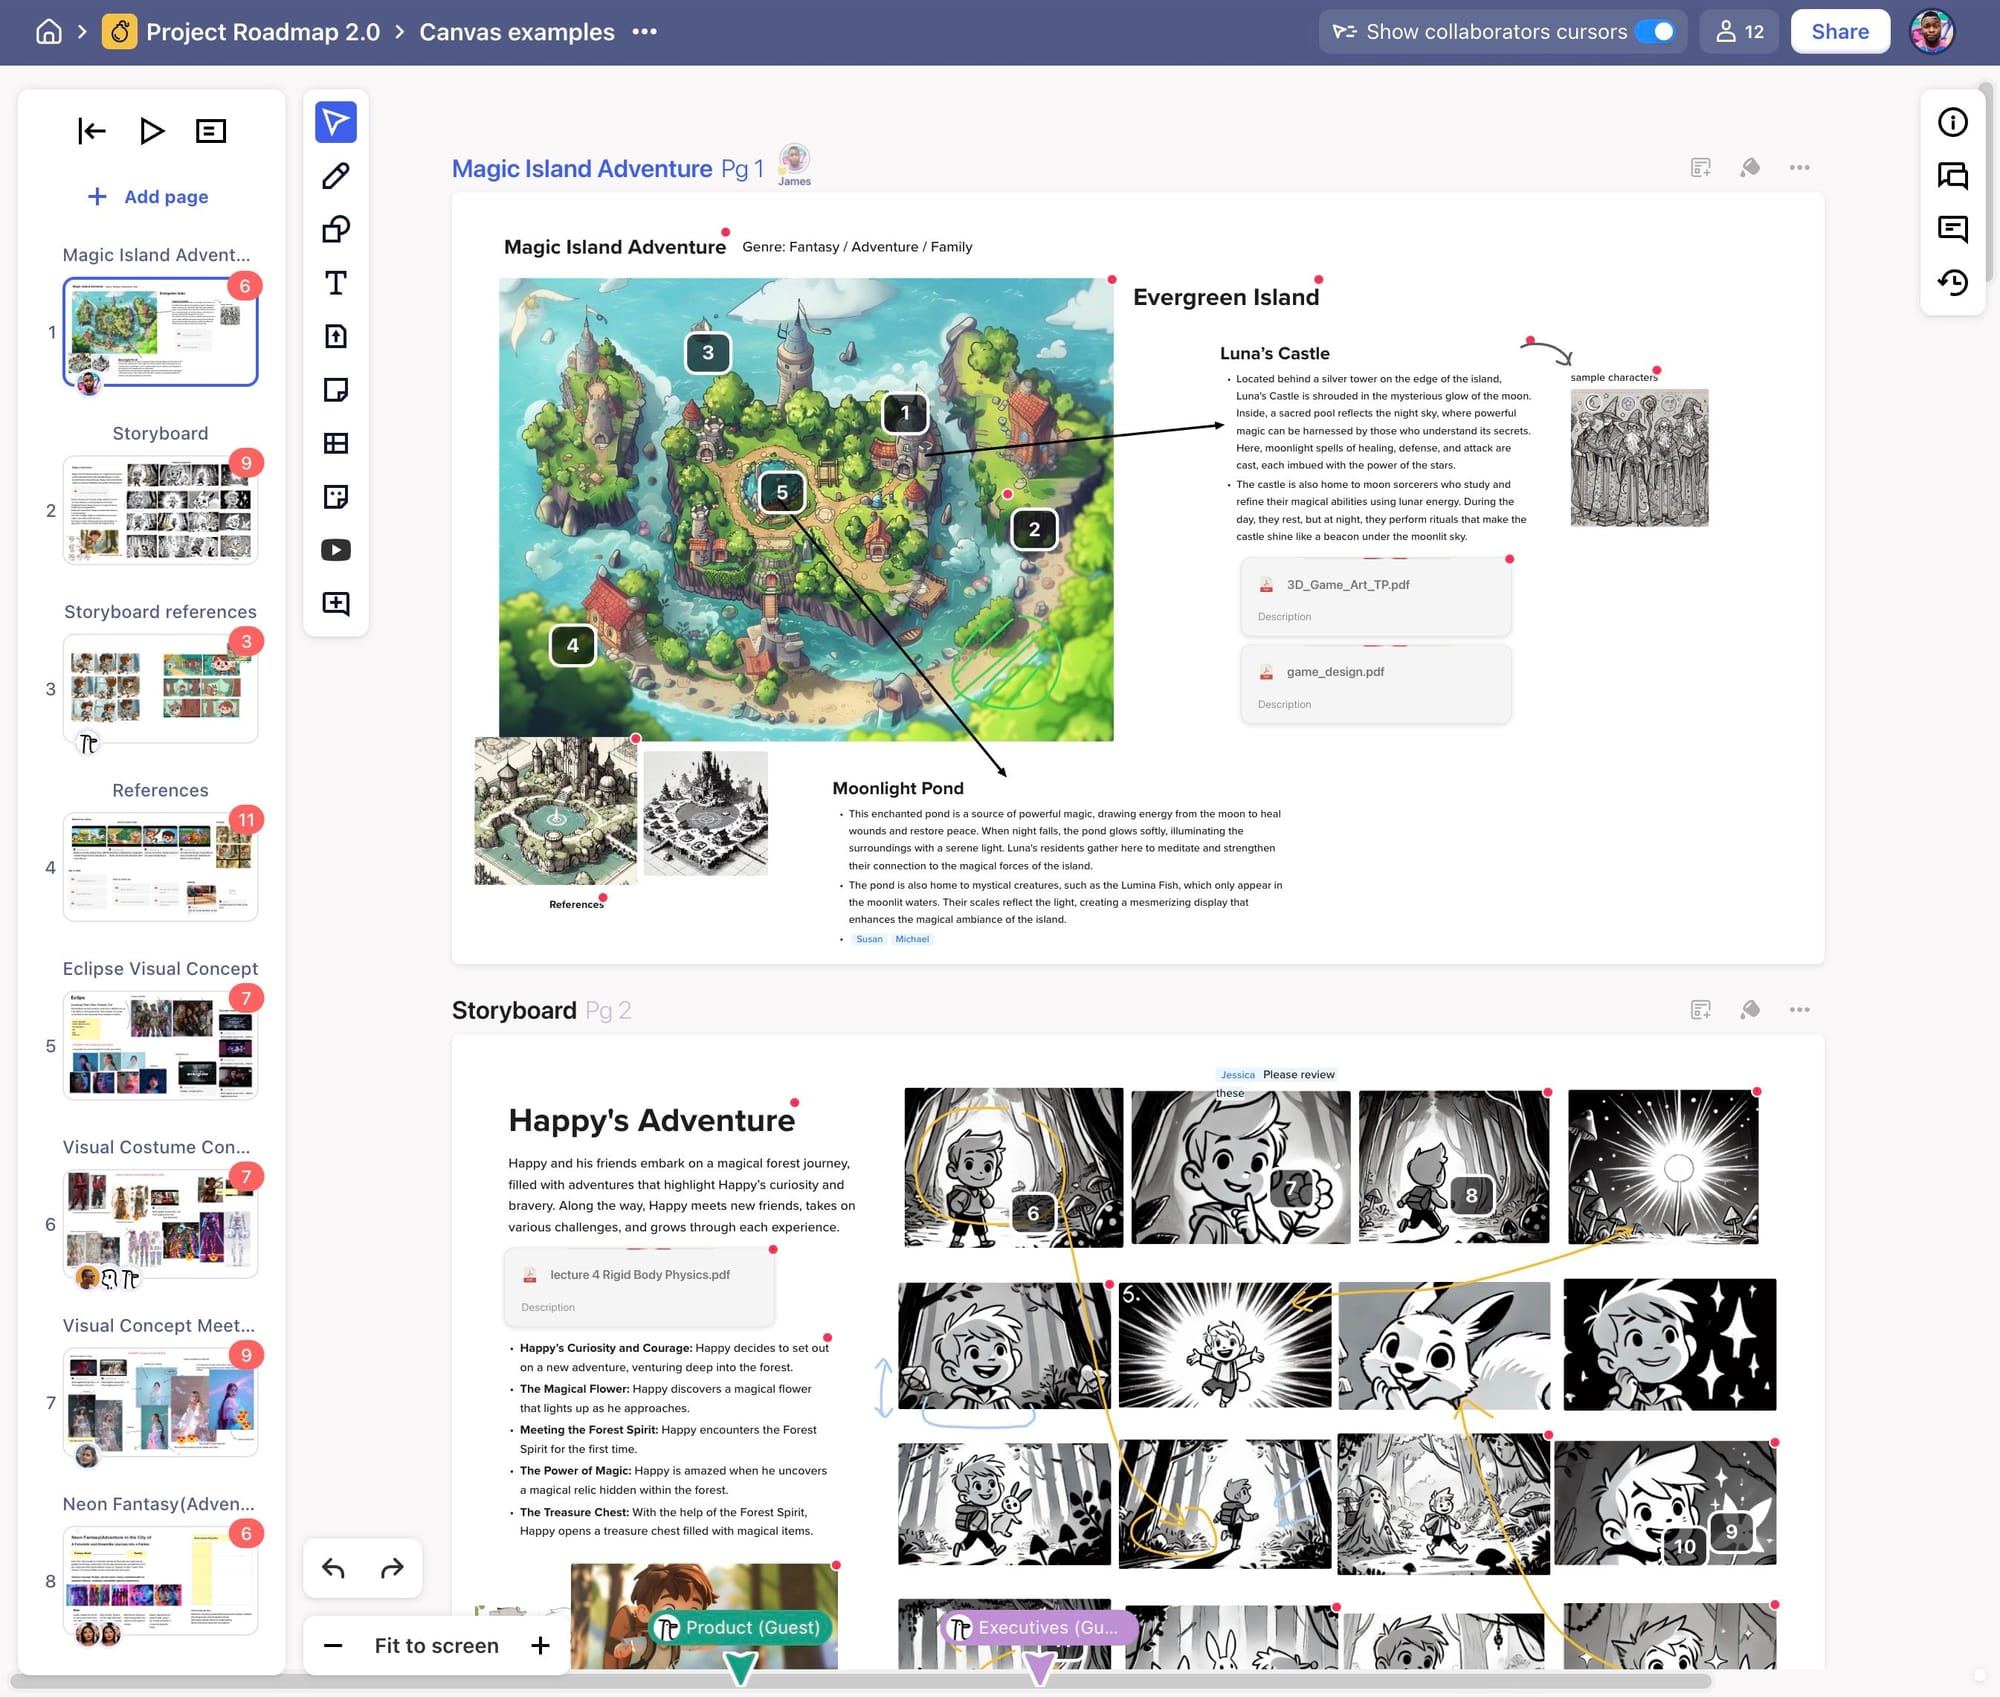Select the Text tool
This screenshot has height=1697, width=2000.
(336, 283)
